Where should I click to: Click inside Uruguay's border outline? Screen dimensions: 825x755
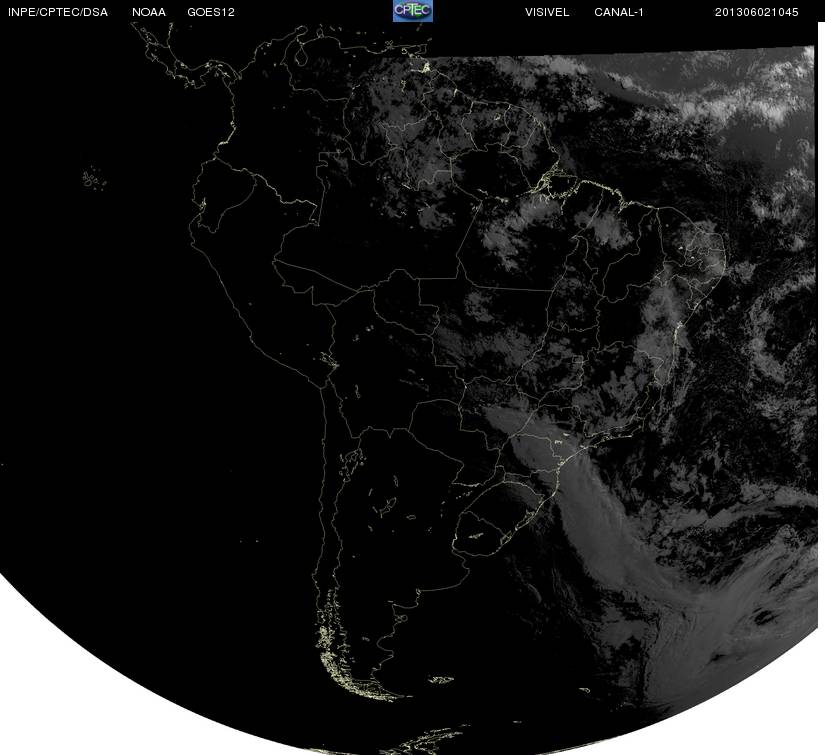click(479, 531)
